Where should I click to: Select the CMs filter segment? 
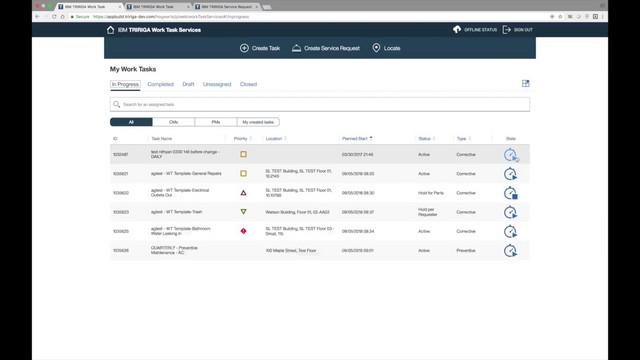173,122
